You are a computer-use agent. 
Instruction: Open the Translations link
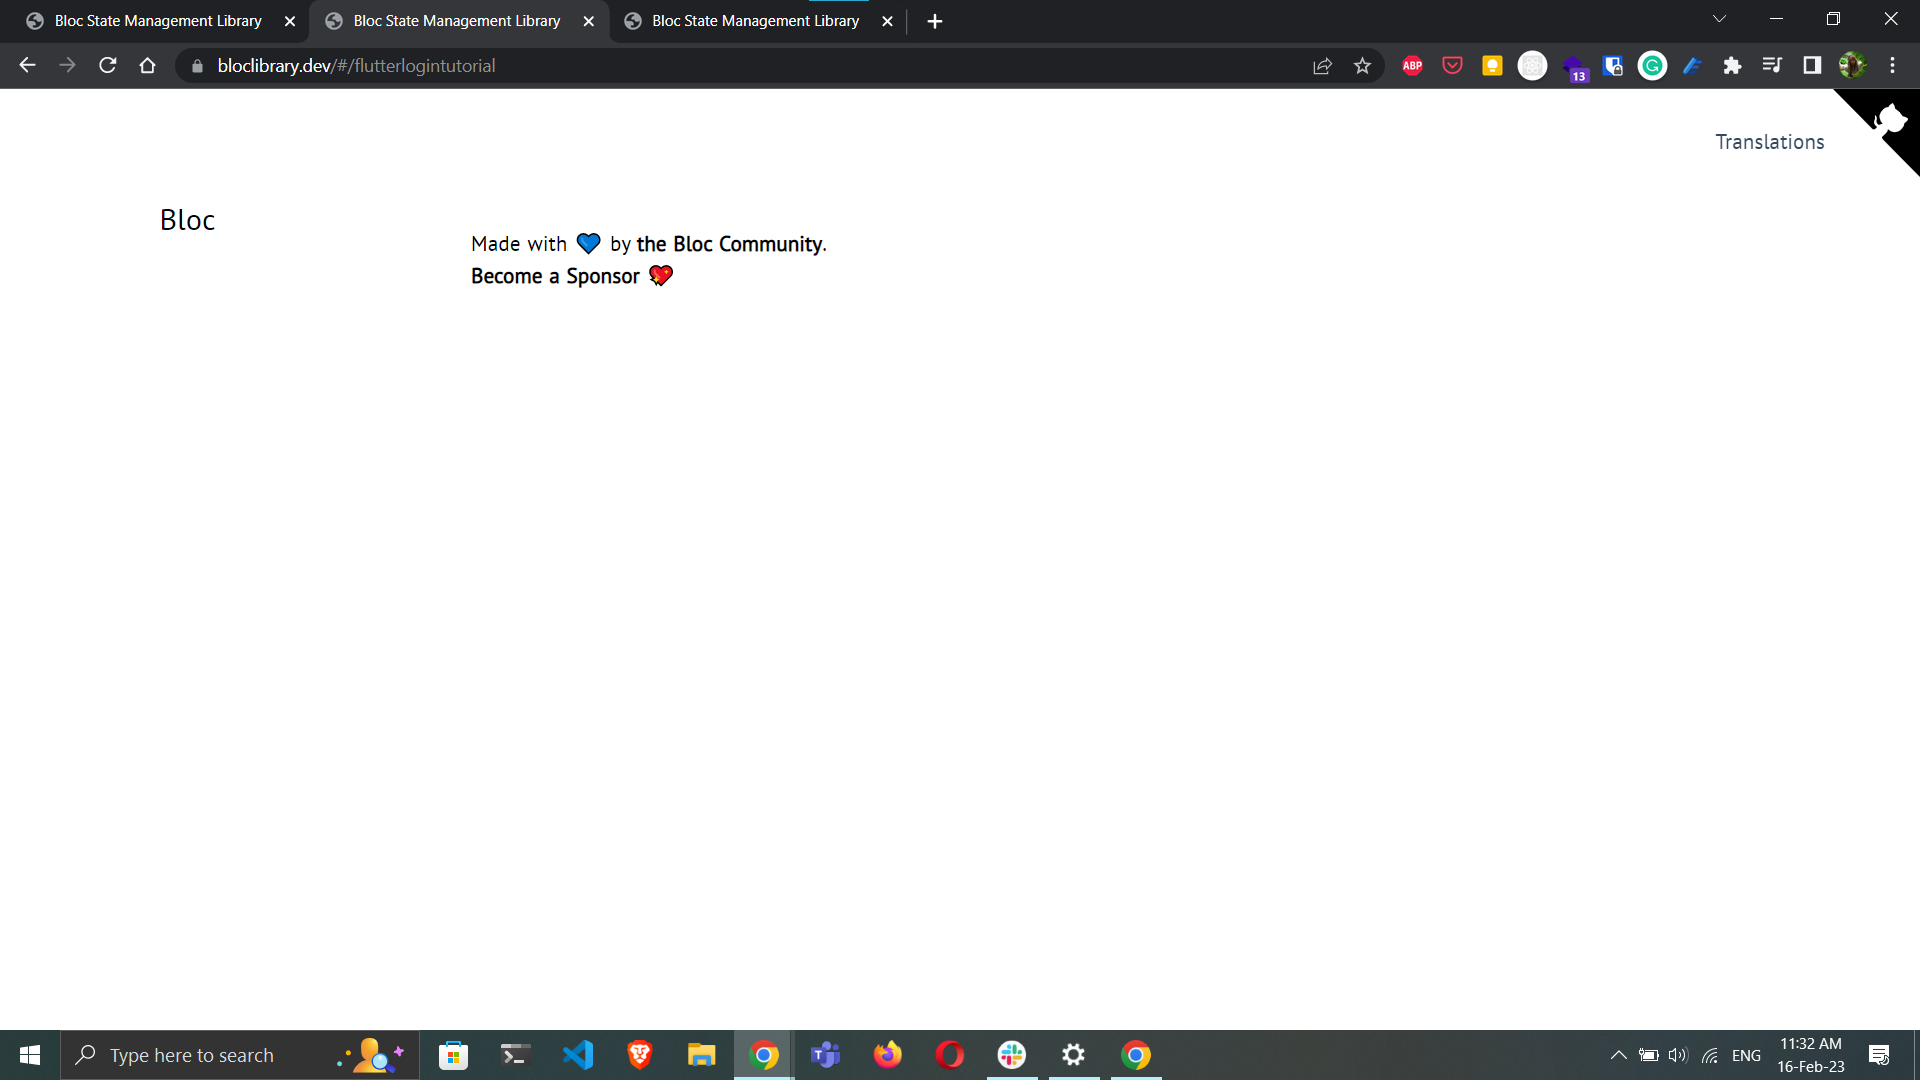click(1769, 141)
